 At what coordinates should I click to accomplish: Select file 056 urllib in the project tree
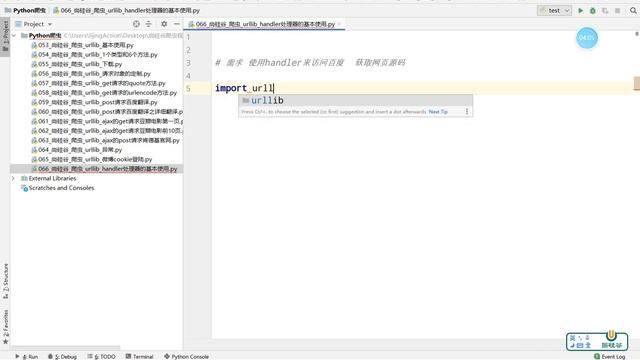click(91, 73)
